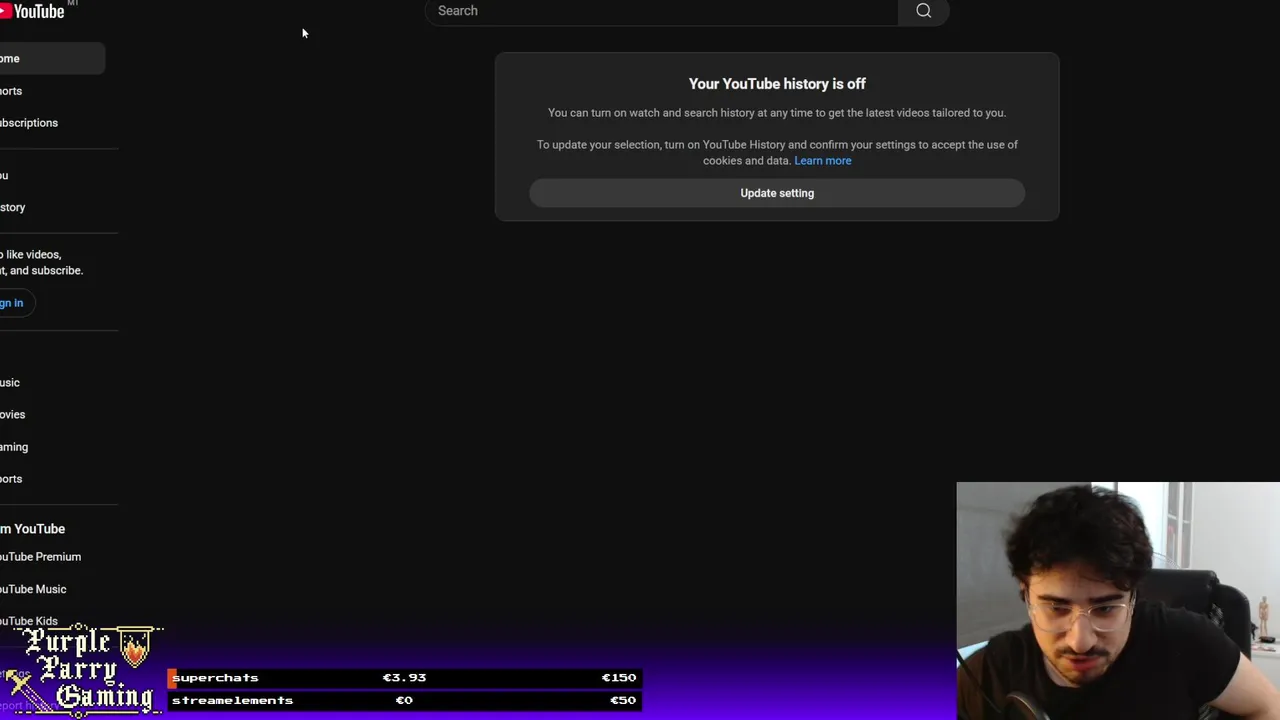
Task: Click the Update setting button
Action: pyautogui.click(x=777, y=193)
